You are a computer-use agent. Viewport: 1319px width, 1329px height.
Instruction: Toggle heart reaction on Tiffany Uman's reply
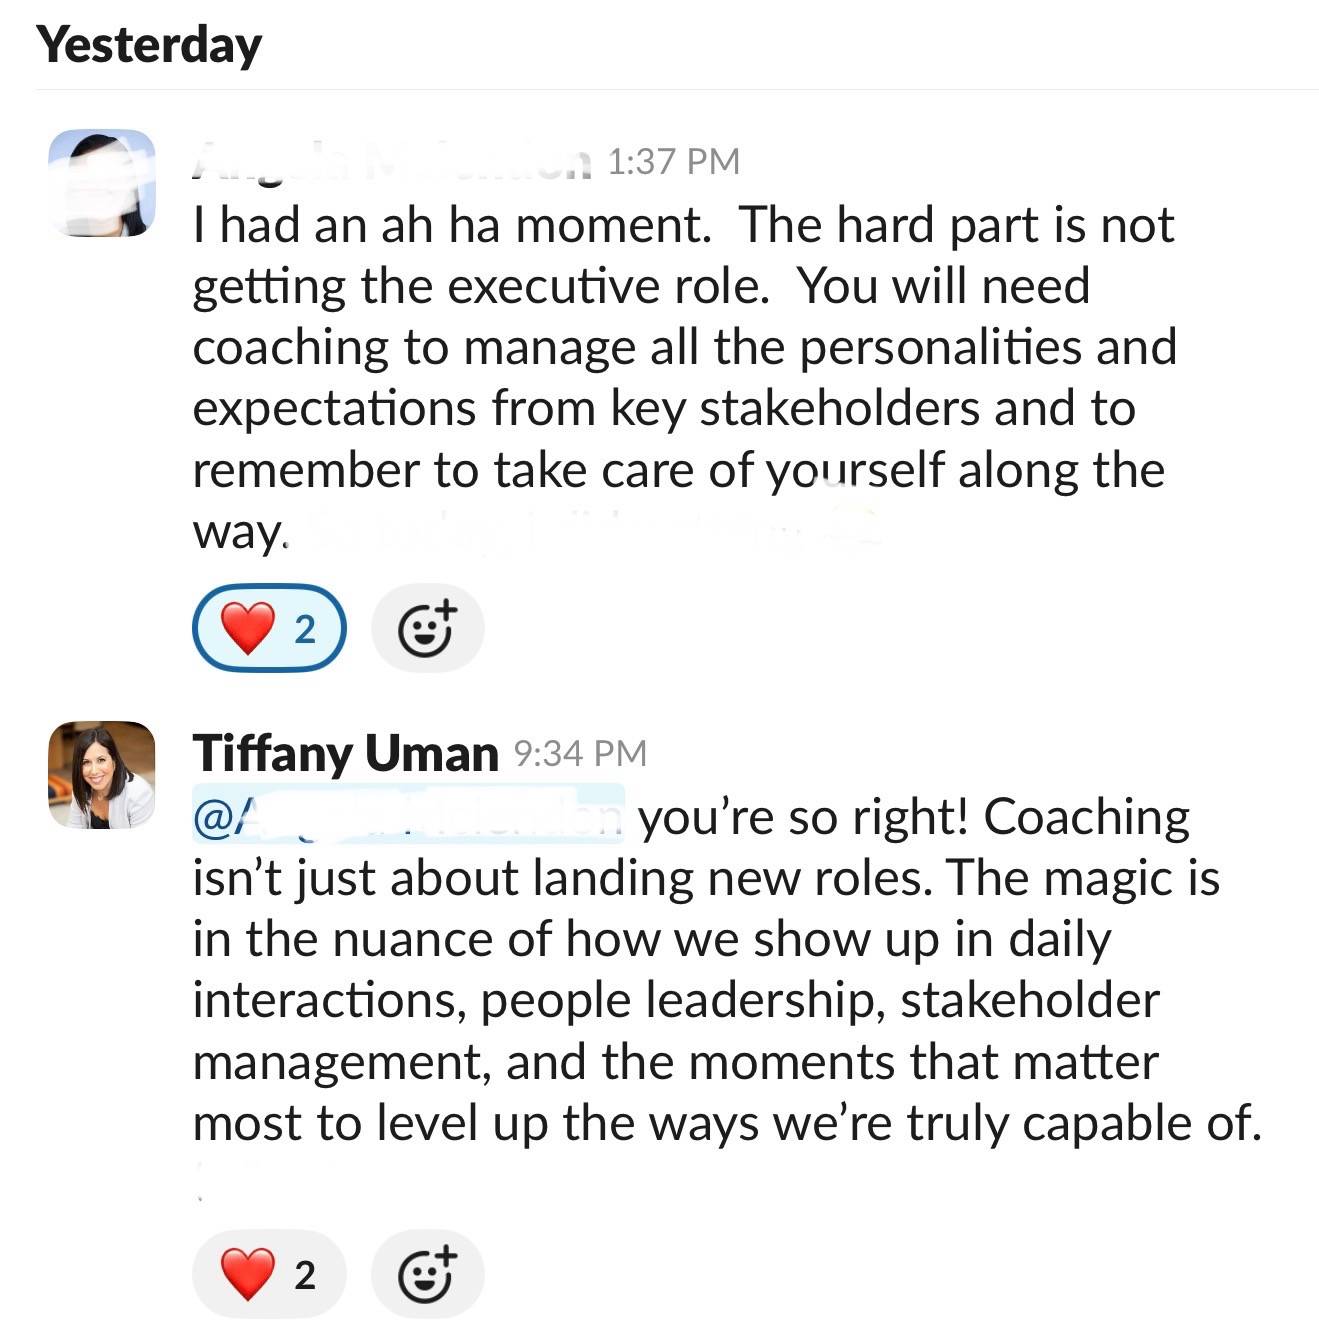(268, 1274)
